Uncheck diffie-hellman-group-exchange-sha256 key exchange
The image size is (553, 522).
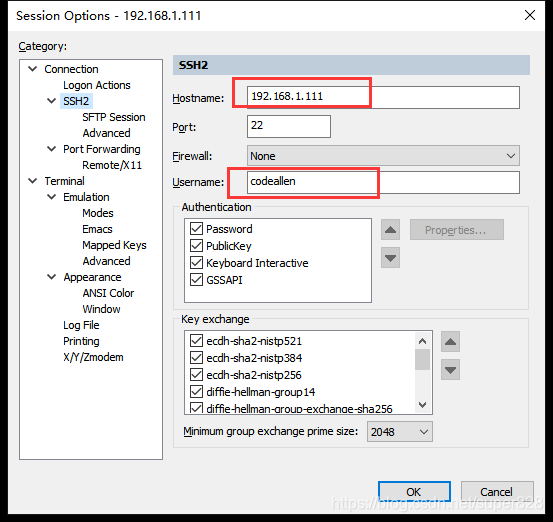tap(196, 408)
